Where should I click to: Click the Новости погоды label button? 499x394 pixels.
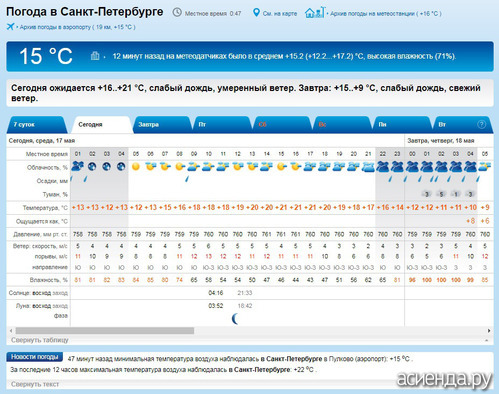35,357
